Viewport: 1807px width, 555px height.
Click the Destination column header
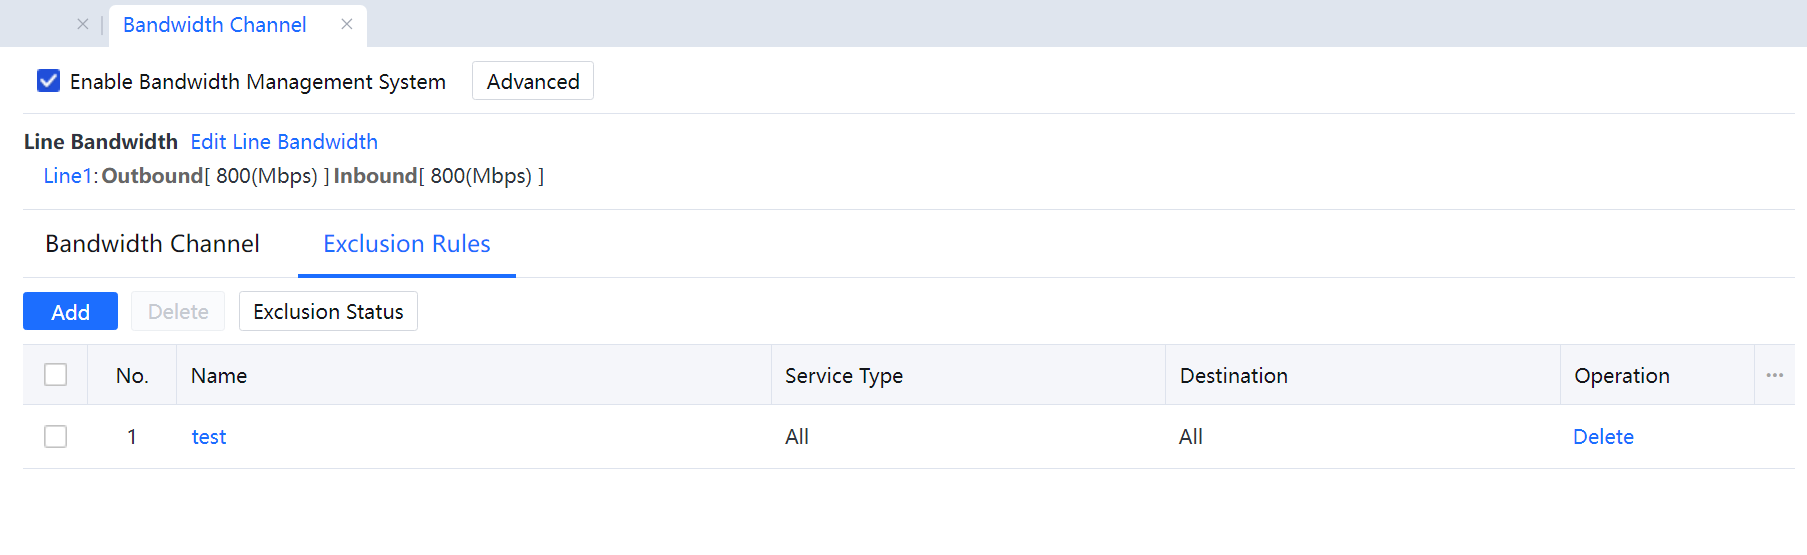[1233, 376]
